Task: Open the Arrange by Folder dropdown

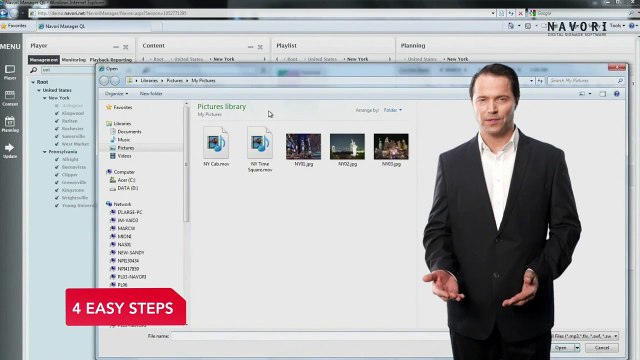Action: pyautogui.click(x=393, y=110)
